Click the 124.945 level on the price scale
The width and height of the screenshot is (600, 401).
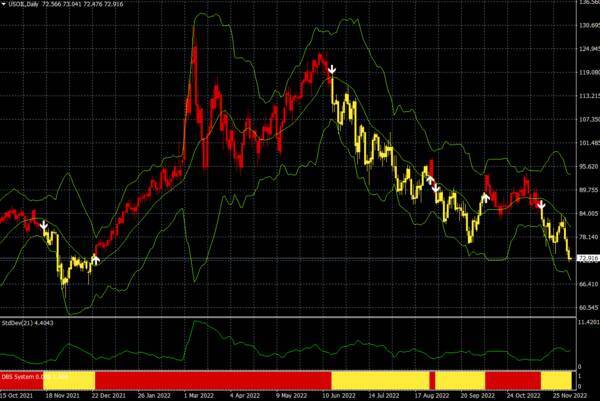coord(587,50)
